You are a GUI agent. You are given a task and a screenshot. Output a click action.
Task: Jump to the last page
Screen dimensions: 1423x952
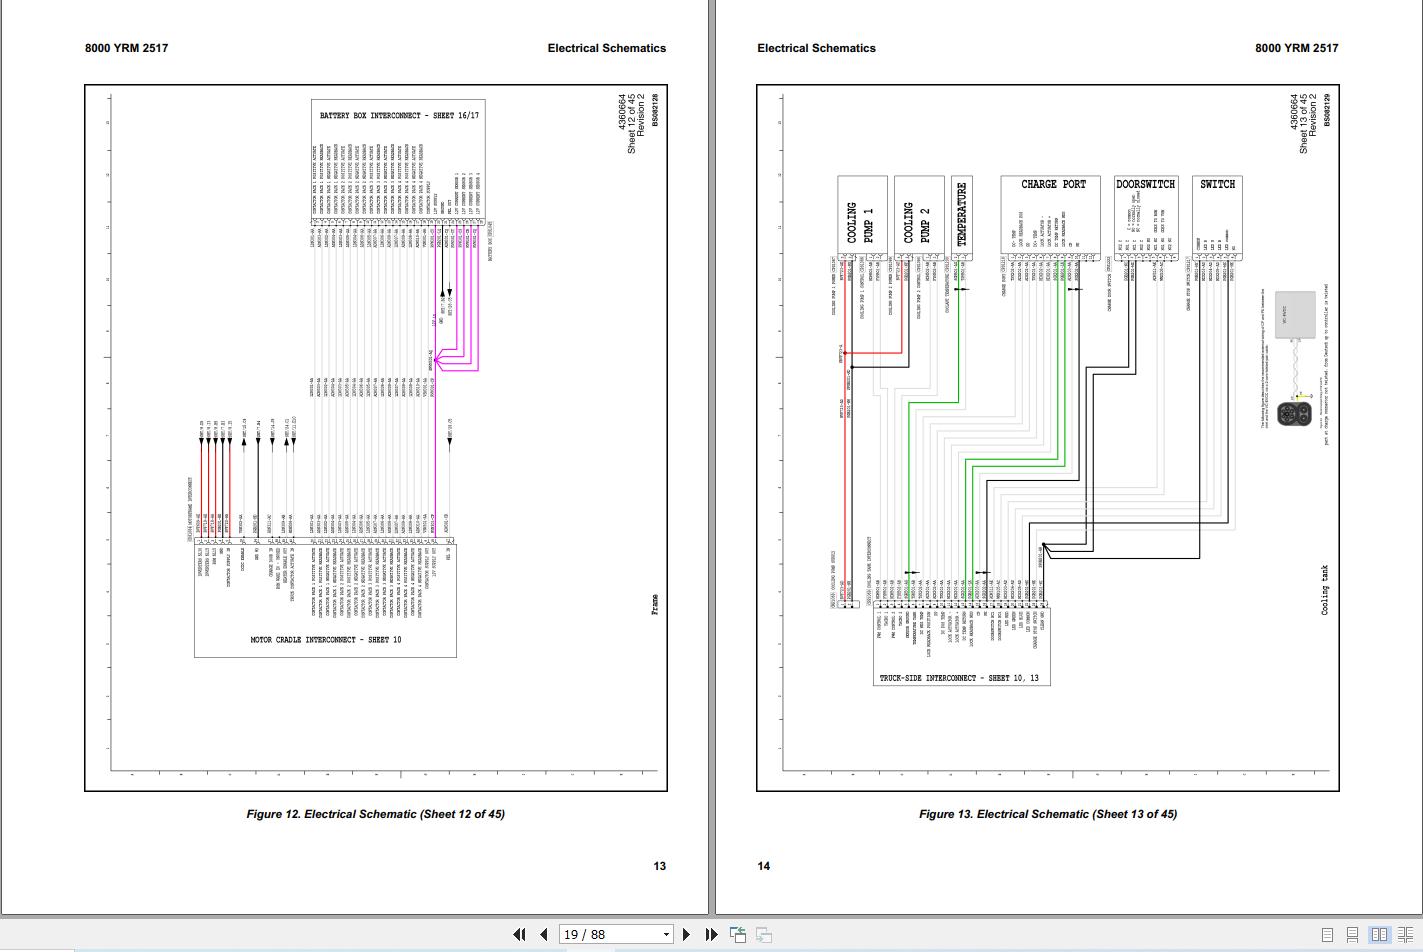(x=711, y=934)
